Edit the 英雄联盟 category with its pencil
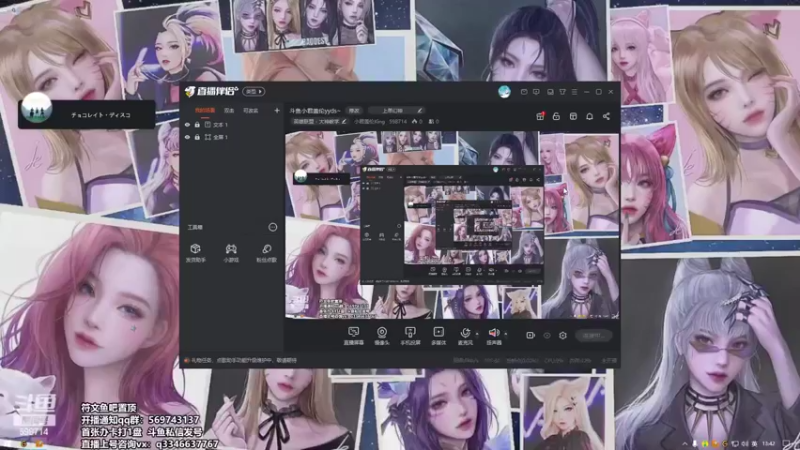800x450 pixels. (x=344, y=121)
